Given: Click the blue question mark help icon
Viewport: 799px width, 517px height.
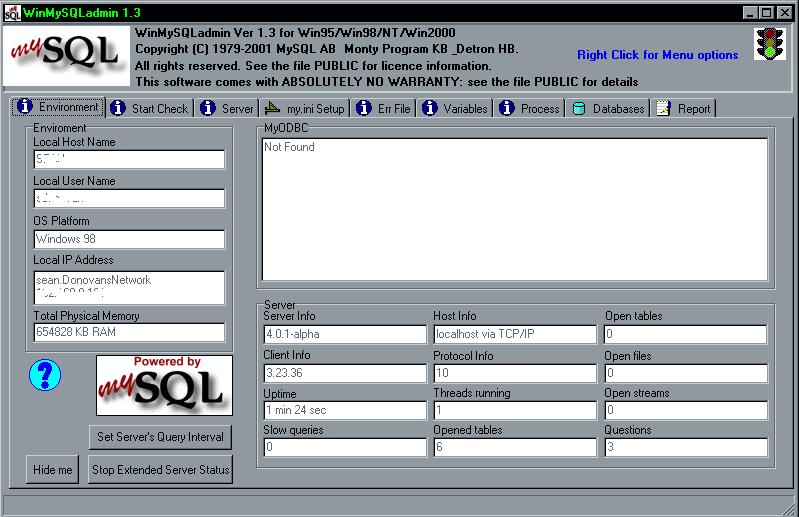Looking at the screenshot, I should [x=45, y=375].
